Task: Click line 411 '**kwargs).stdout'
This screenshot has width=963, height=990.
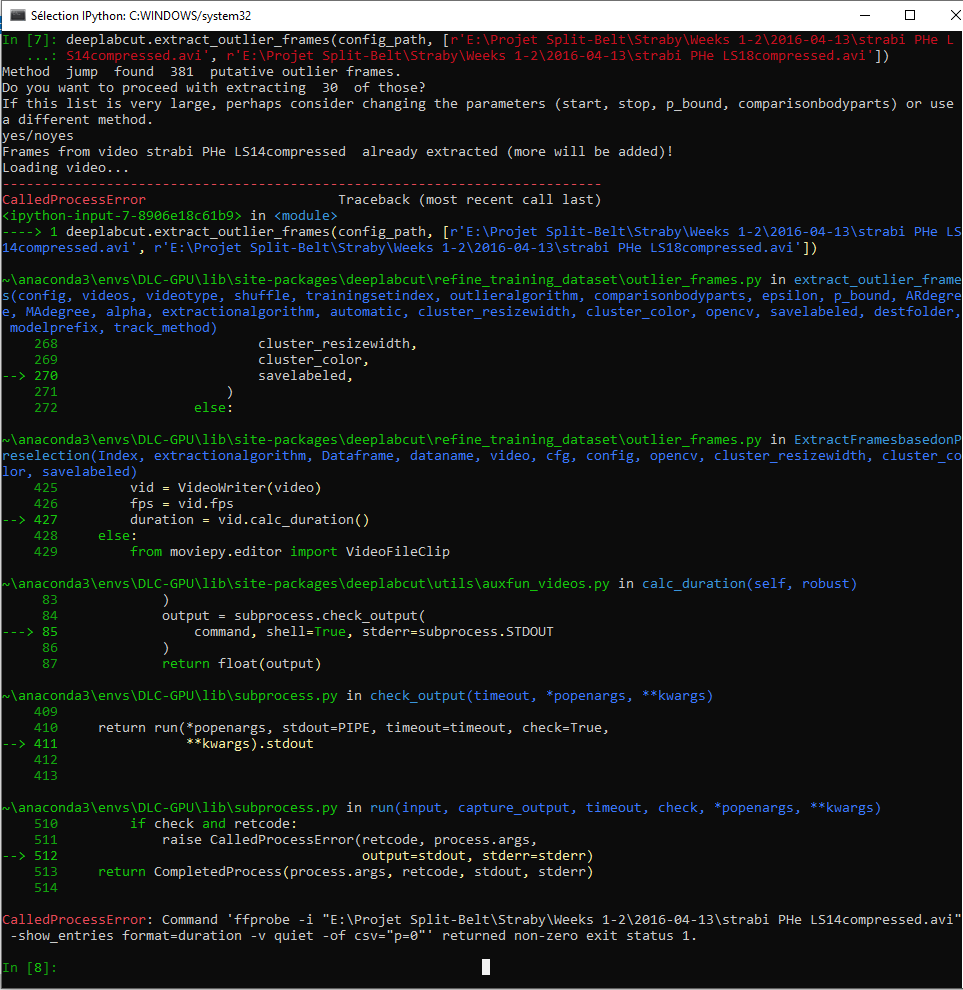Action: [x=158, y=744]
